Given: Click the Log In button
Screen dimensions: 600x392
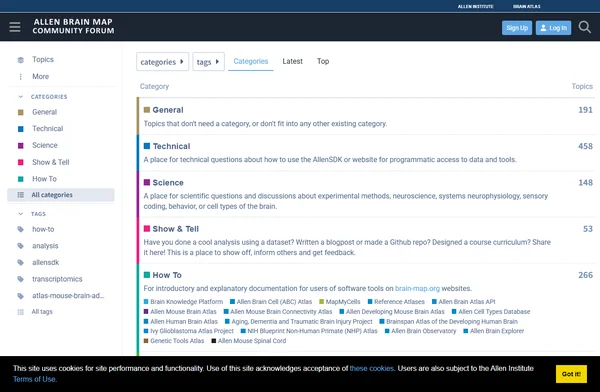Looking at the screenshot, I should pos(553,28).
